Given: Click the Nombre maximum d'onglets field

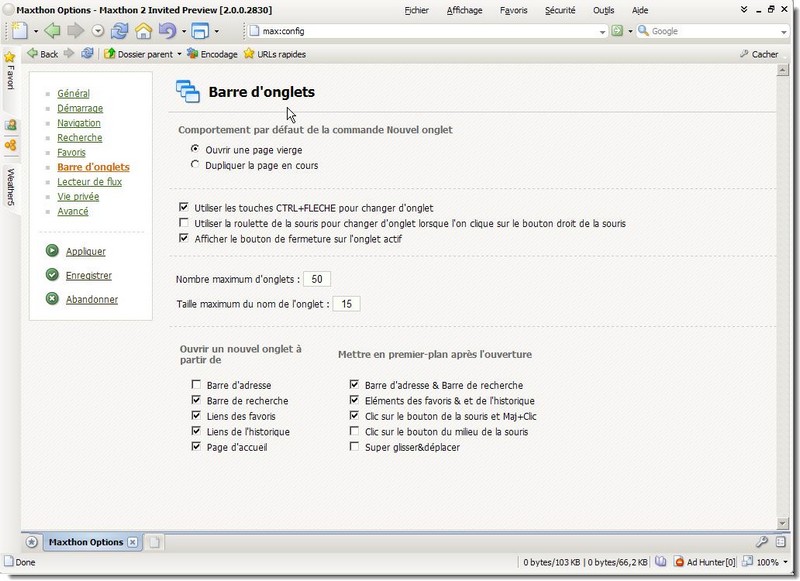Looking at the screenshot, I should (317, 279).
